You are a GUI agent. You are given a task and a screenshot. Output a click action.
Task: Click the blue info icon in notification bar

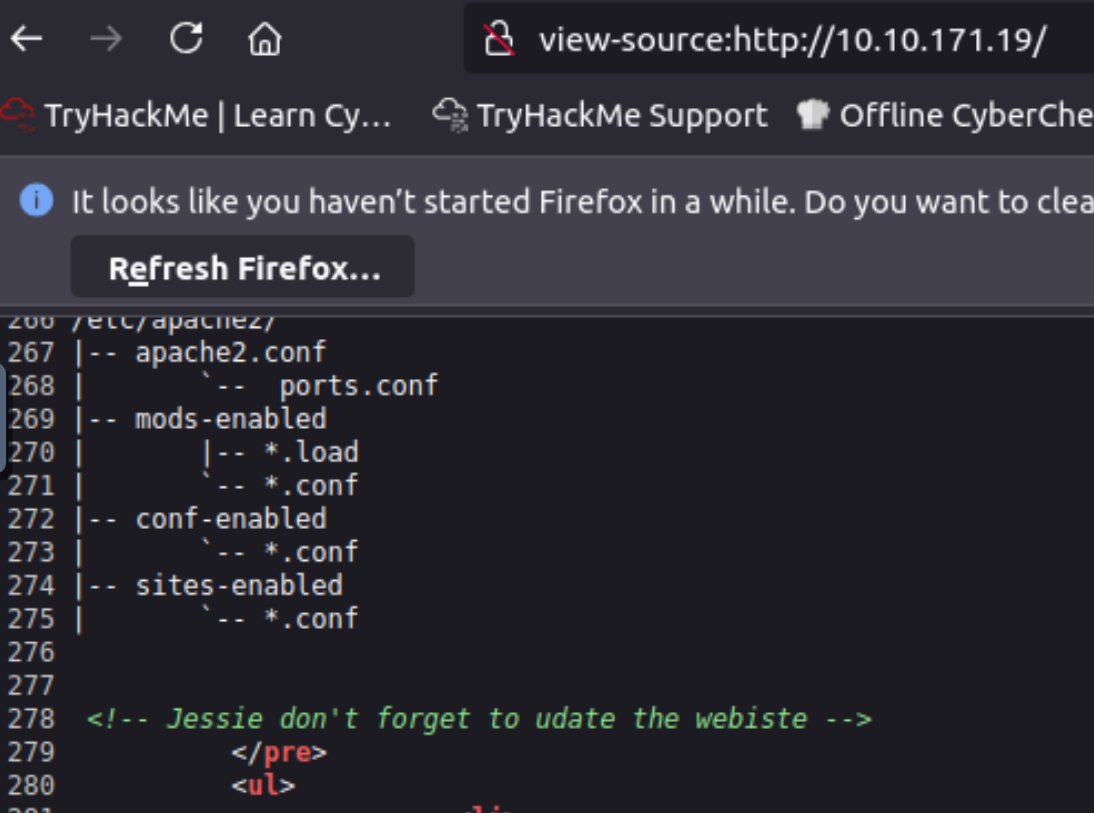(x=37, y=201)
